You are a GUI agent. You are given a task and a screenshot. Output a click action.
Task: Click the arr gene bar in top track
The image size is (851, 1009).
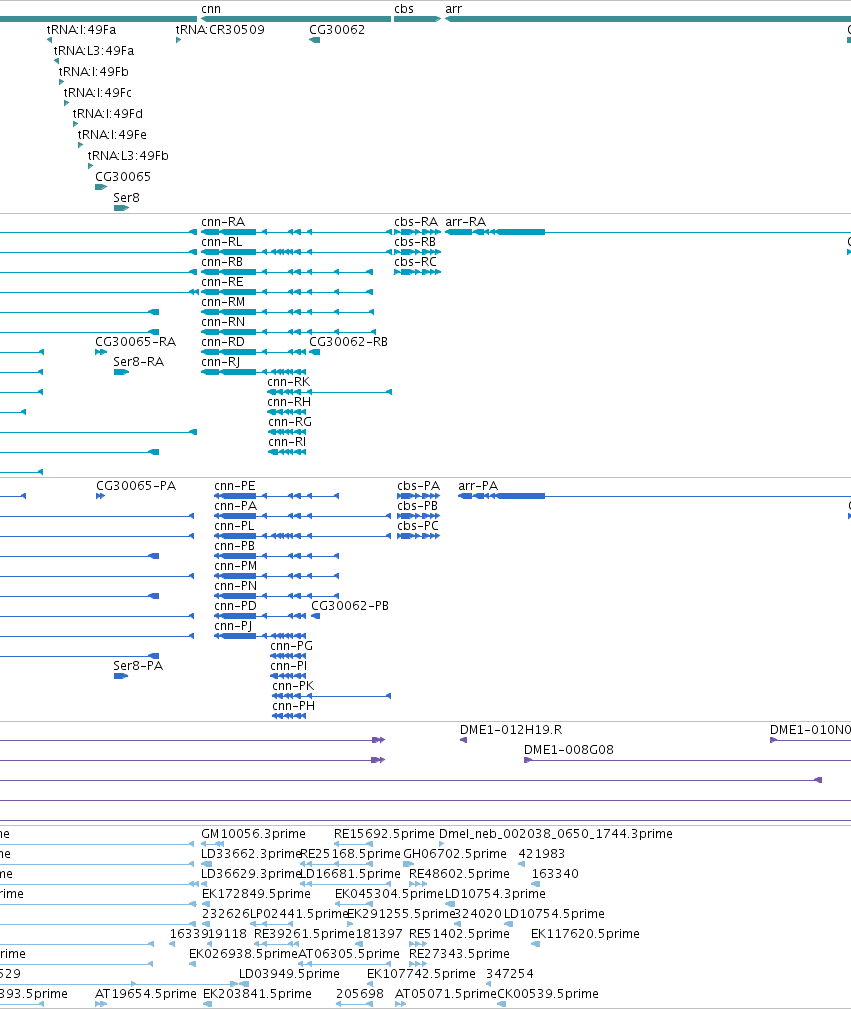[x=648, y=19]
